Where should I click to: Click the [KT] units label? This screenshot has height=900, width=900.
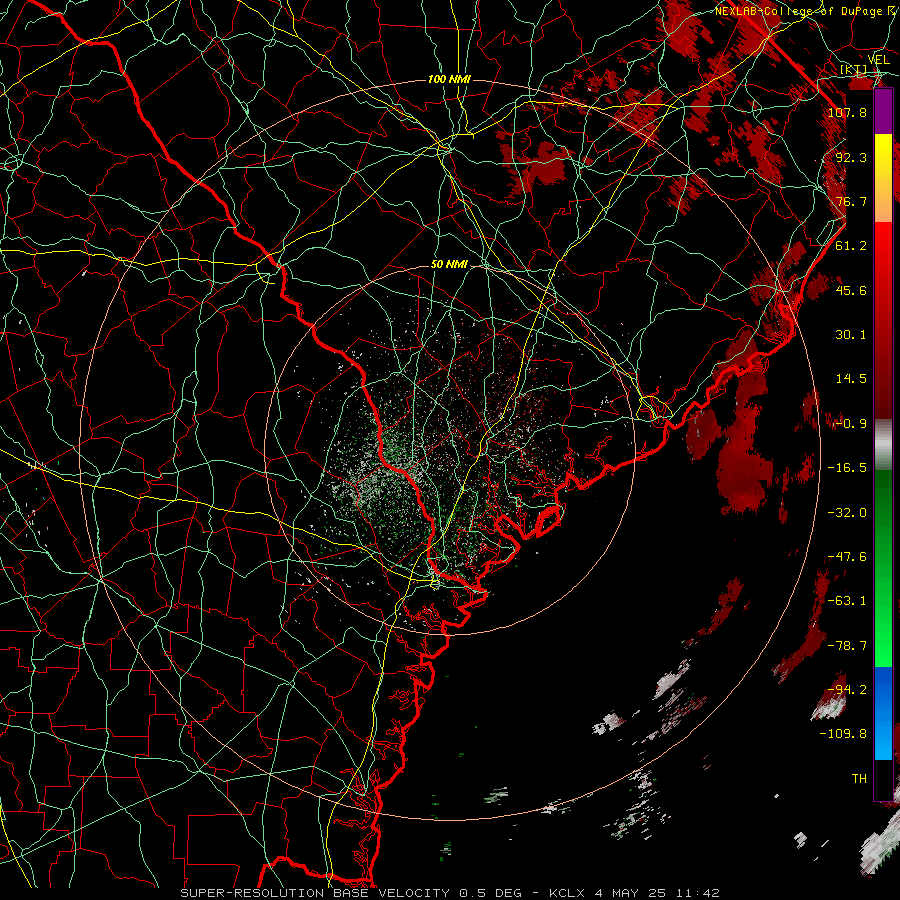[x=854, y=70]
